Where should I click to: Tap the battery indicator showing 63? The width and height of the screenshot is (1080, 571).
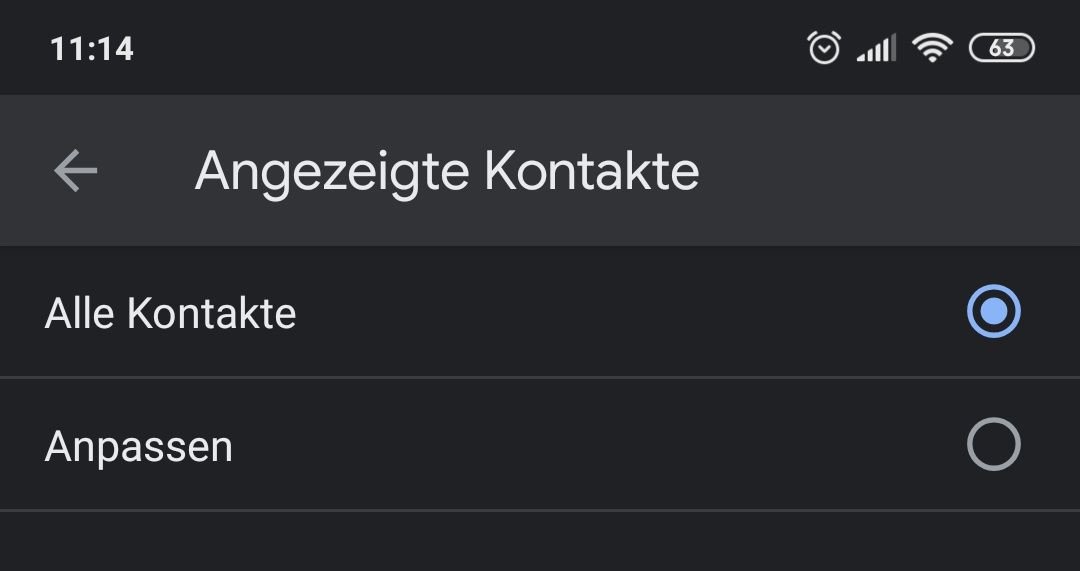[1001, 48]
